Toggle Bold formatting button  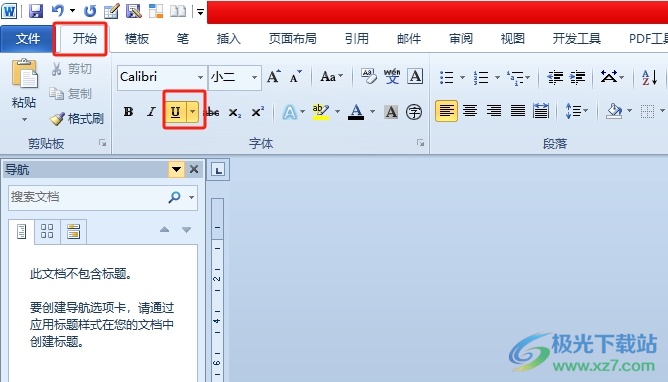pos(128,112)
